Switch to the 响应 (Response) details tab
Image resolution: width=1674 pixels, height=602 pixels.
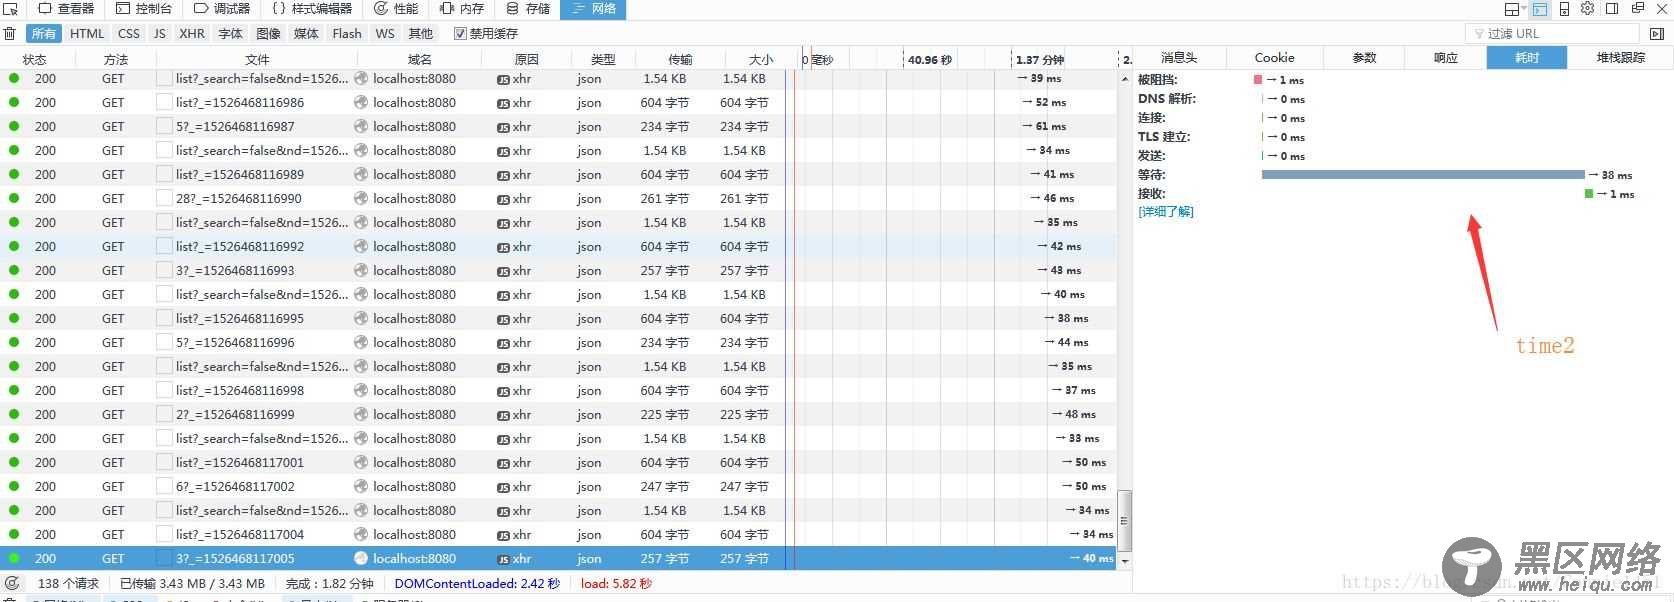click(1446, 58)
